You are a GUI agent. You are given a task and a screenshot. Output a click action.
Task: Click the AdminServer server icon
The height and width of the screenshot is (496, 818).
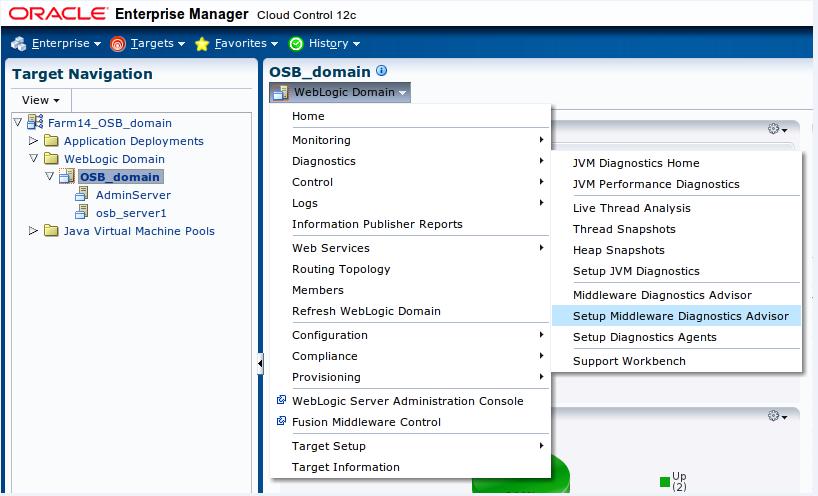(82, 195)
